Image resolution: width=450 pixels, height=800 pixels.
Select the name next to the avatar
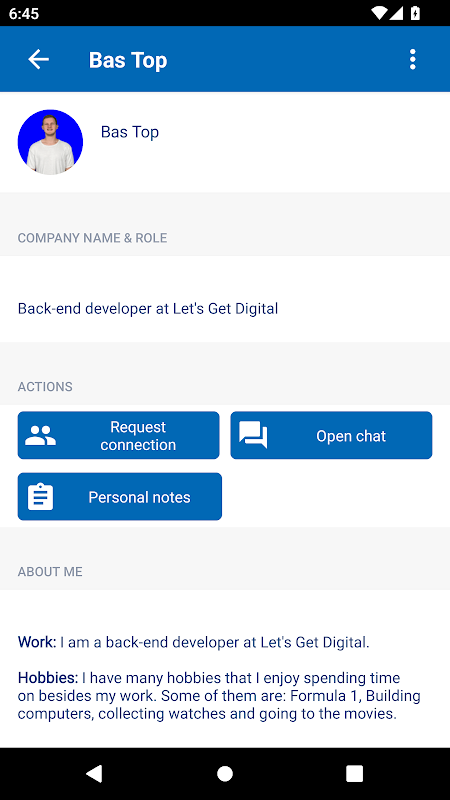[x=130, y=132]
